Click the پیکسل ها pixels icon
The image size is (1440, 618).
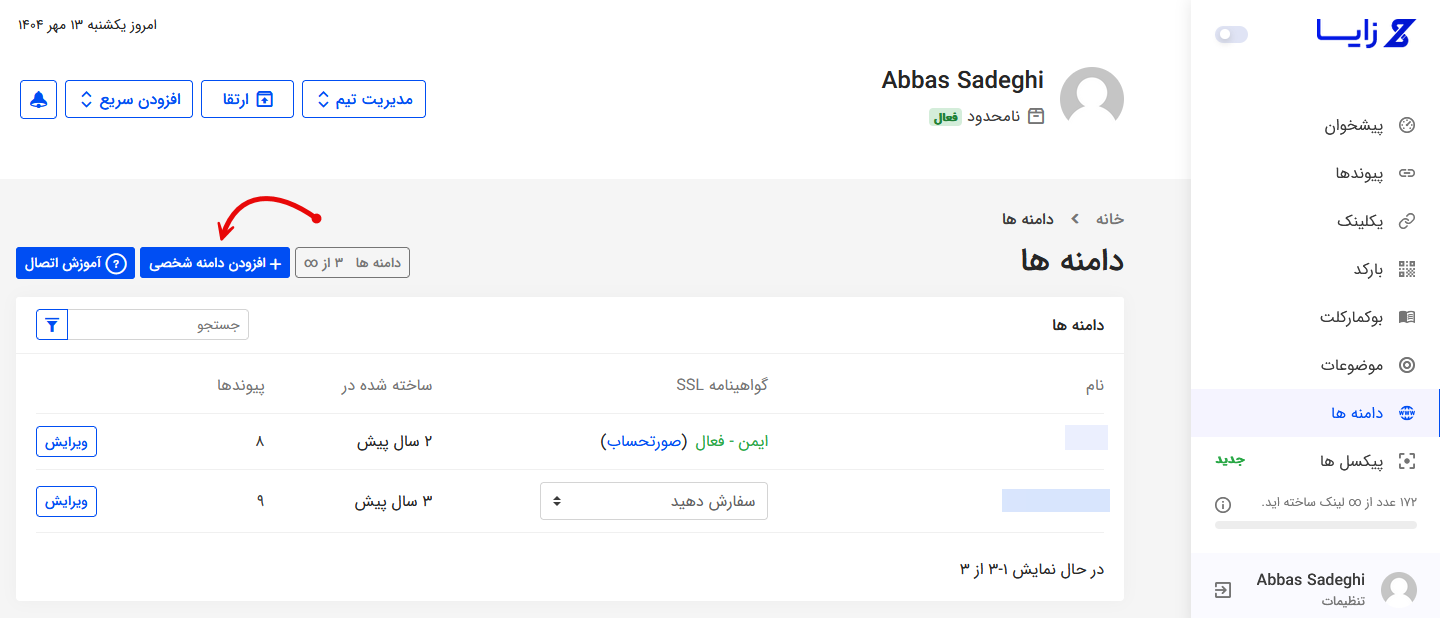(1407, 461)
